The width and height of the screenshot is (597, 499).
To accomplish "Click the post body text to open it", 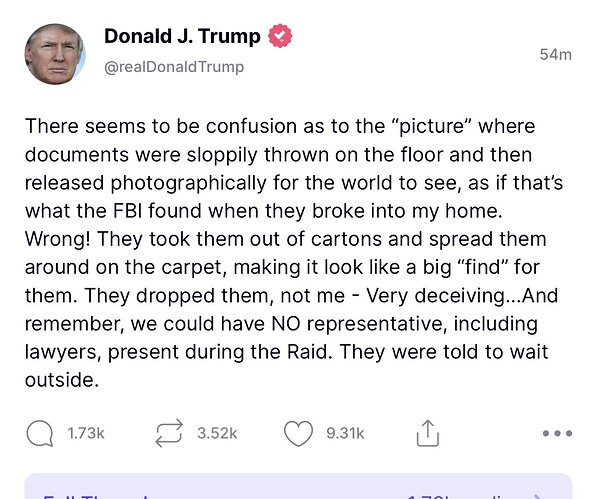I will pos(294,253).
